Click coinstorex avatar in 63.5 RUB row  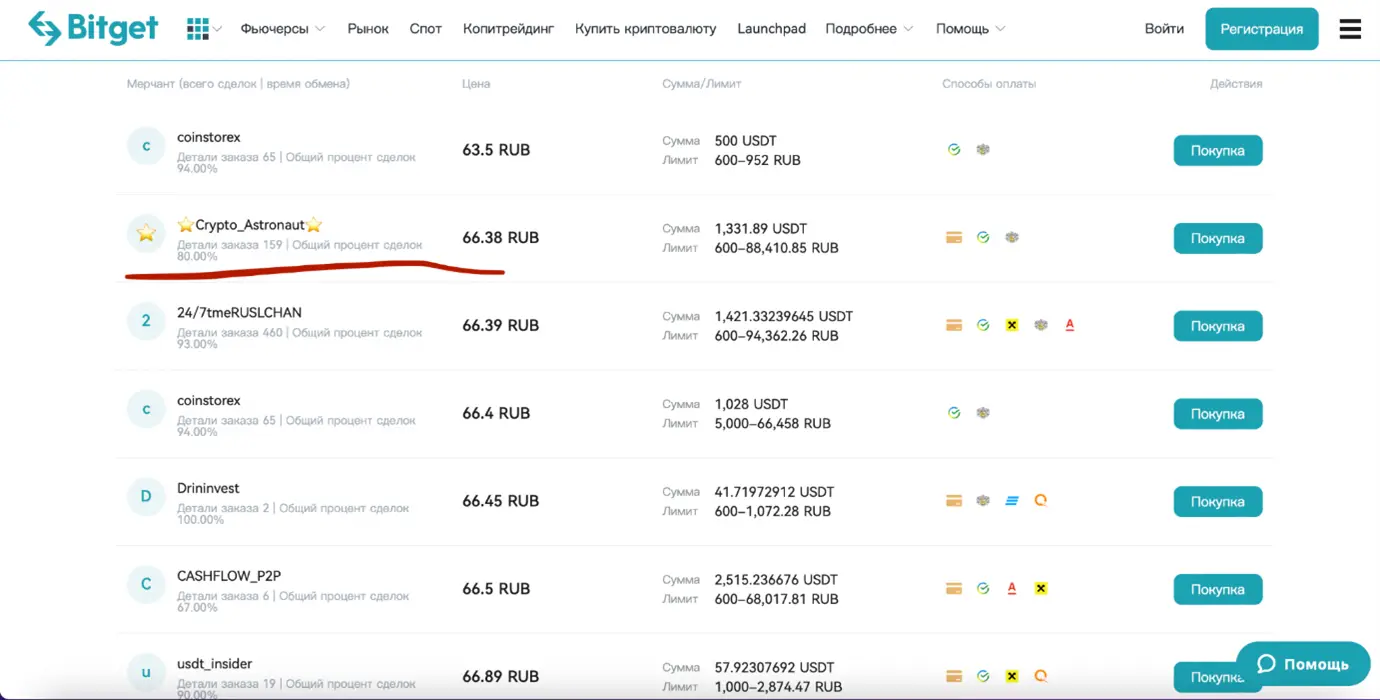(146, 146)
